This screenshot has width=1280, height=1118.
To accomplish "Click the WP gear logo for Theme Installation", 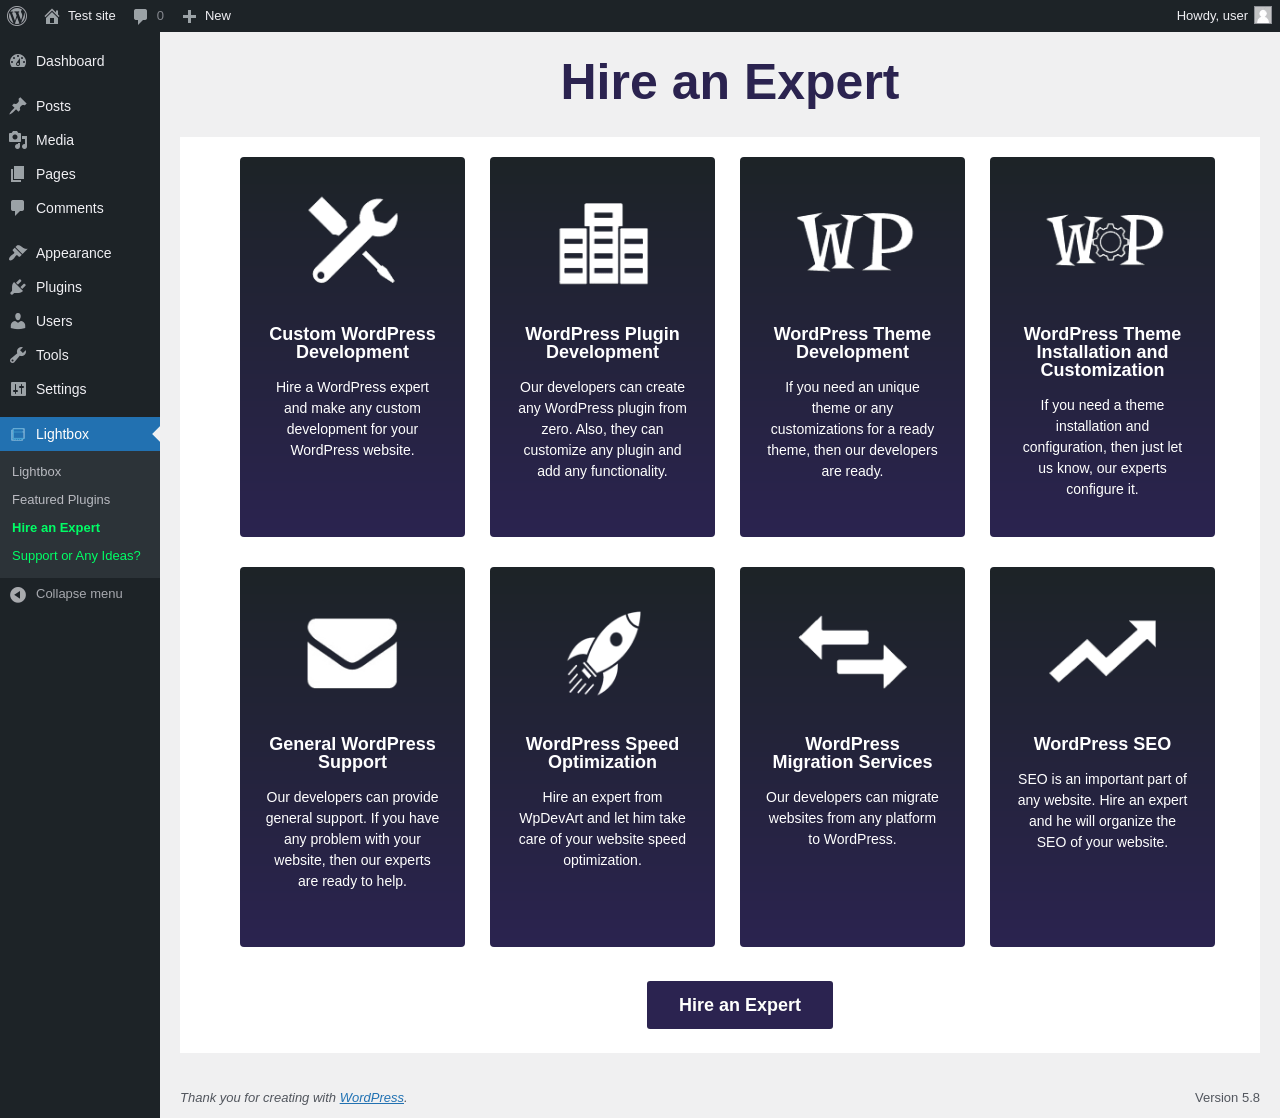I will click(1105, 239).
